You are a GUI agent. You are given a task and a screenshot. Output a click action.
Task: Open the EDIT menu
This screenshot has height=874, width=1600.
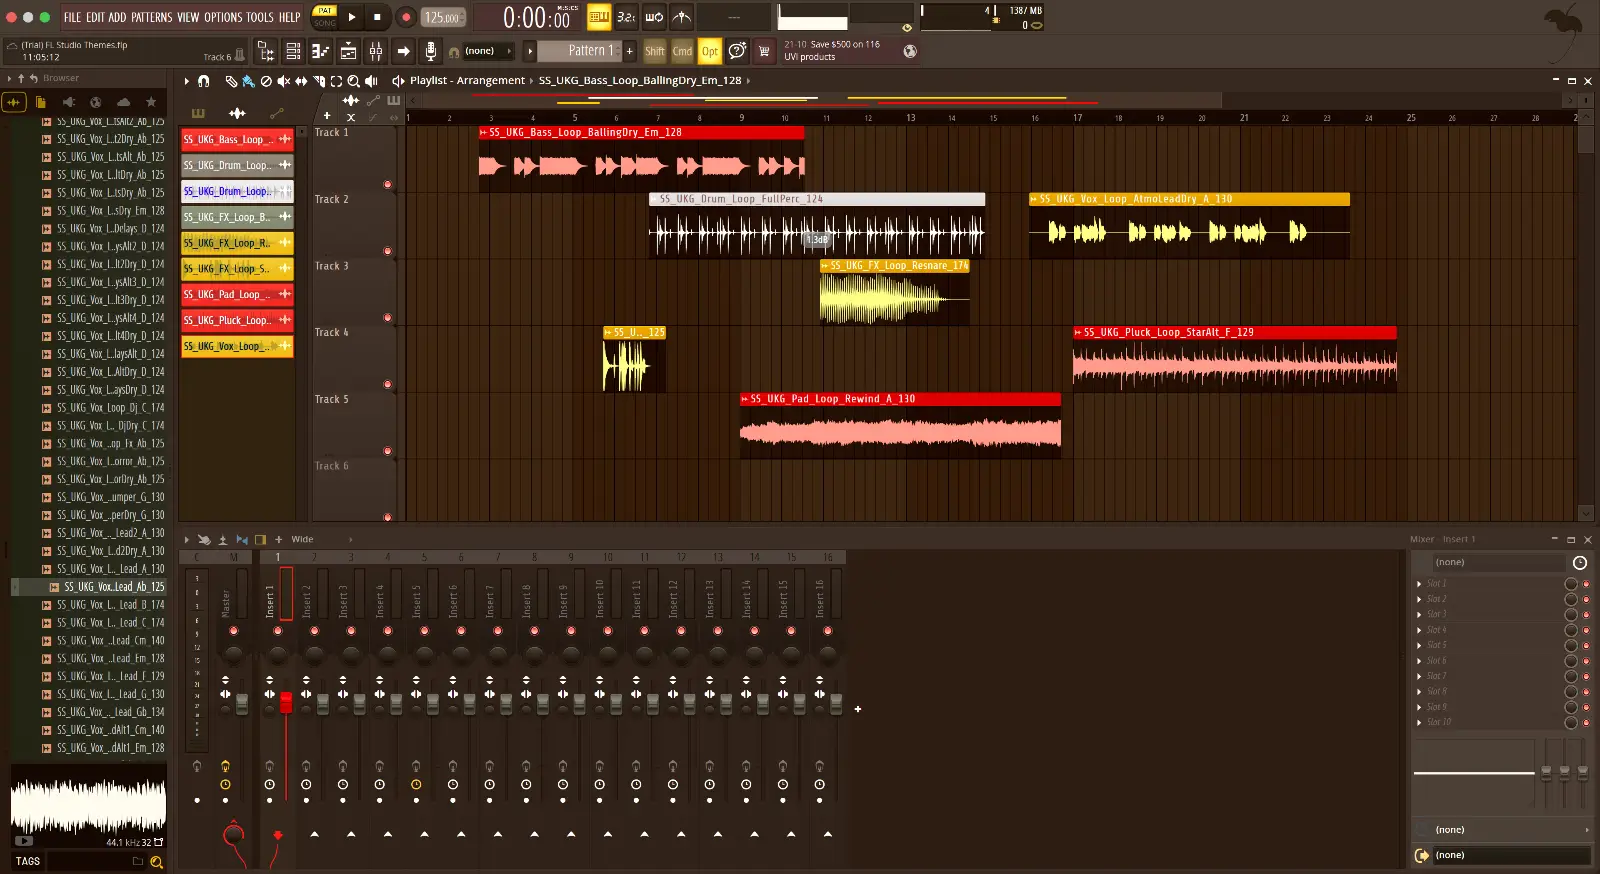[x=95, y=17]
